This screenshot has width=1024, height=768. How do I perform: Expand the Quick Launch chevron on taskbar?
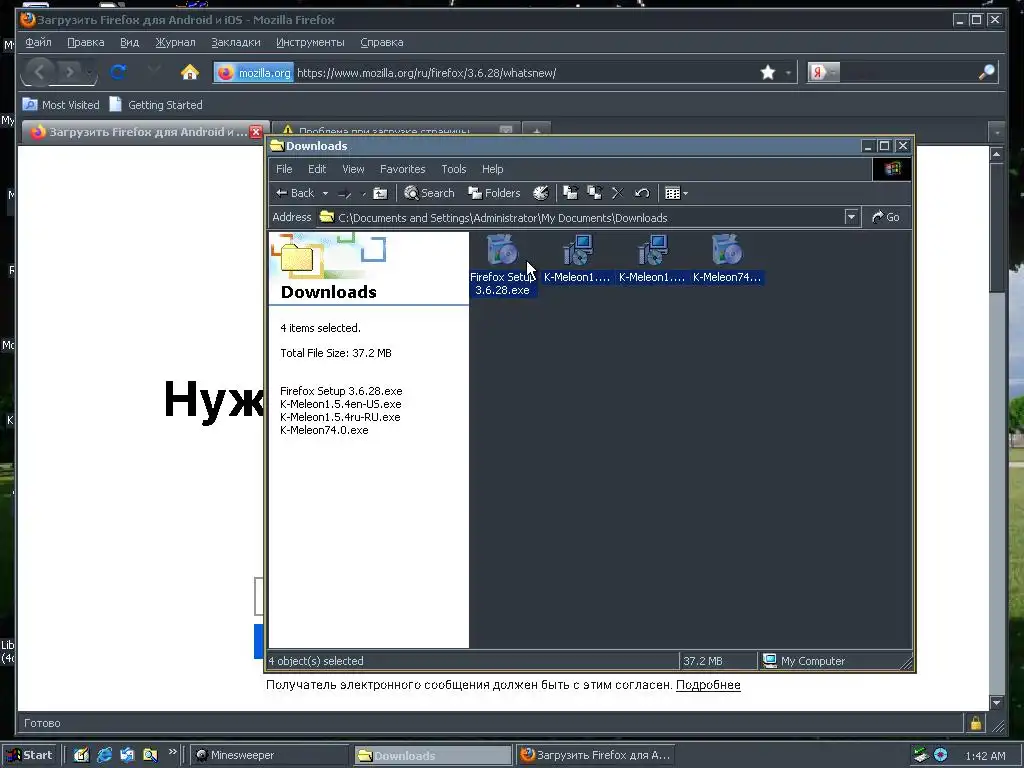(172, 752)
